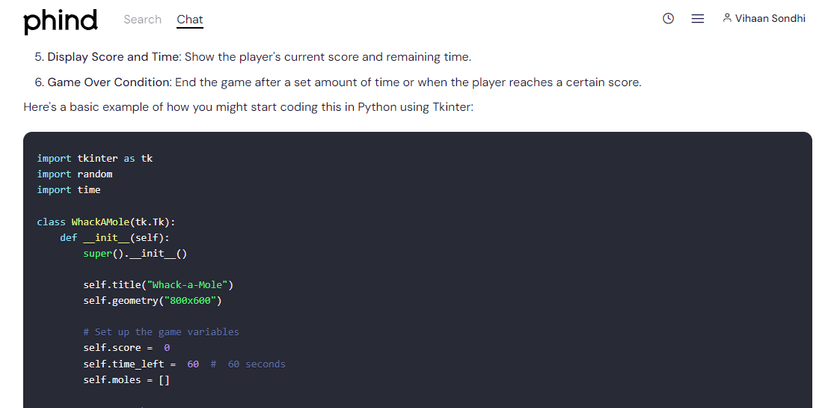This screenshot has width=828, height=408.
Task: Click the 'import random' code line
Action: click(74, 174)
